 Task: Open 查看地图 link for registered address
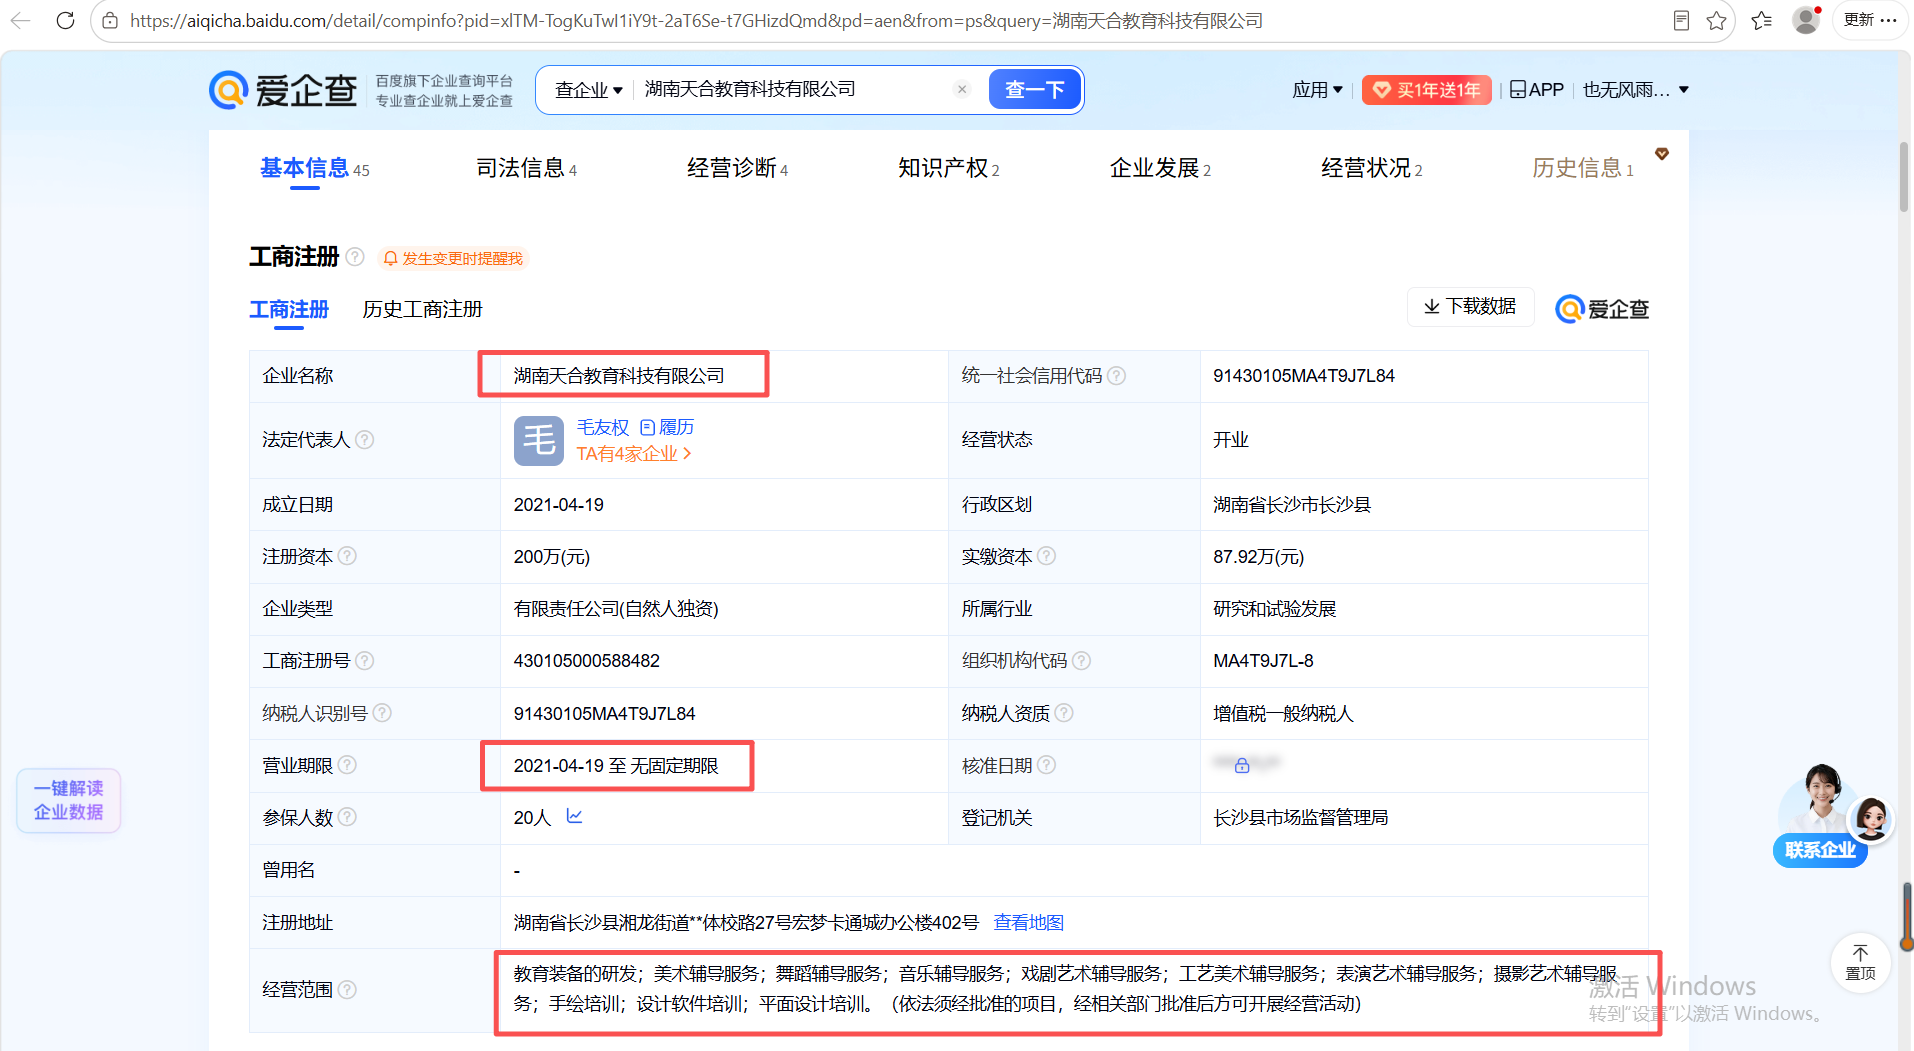coord(1029,922)
